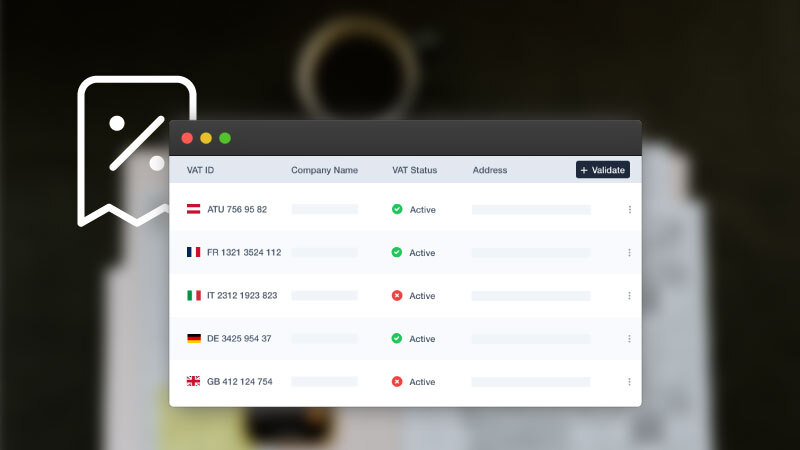Select VAT ID GB 412 124 754

coord(239,382)
